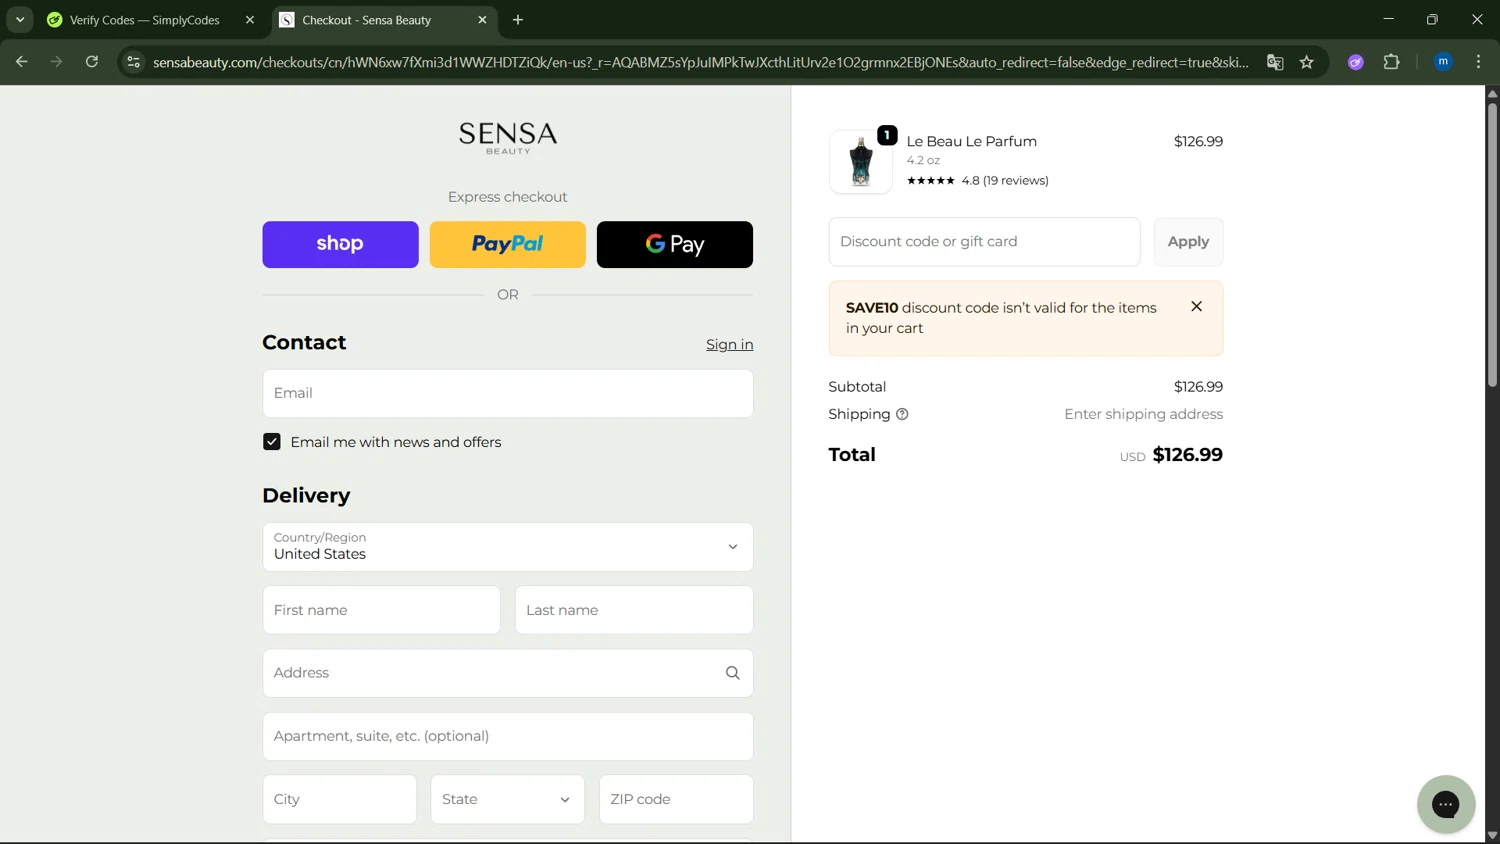Click the address search magnifier icon
The image size is (1500, 844).
[732, 673]
